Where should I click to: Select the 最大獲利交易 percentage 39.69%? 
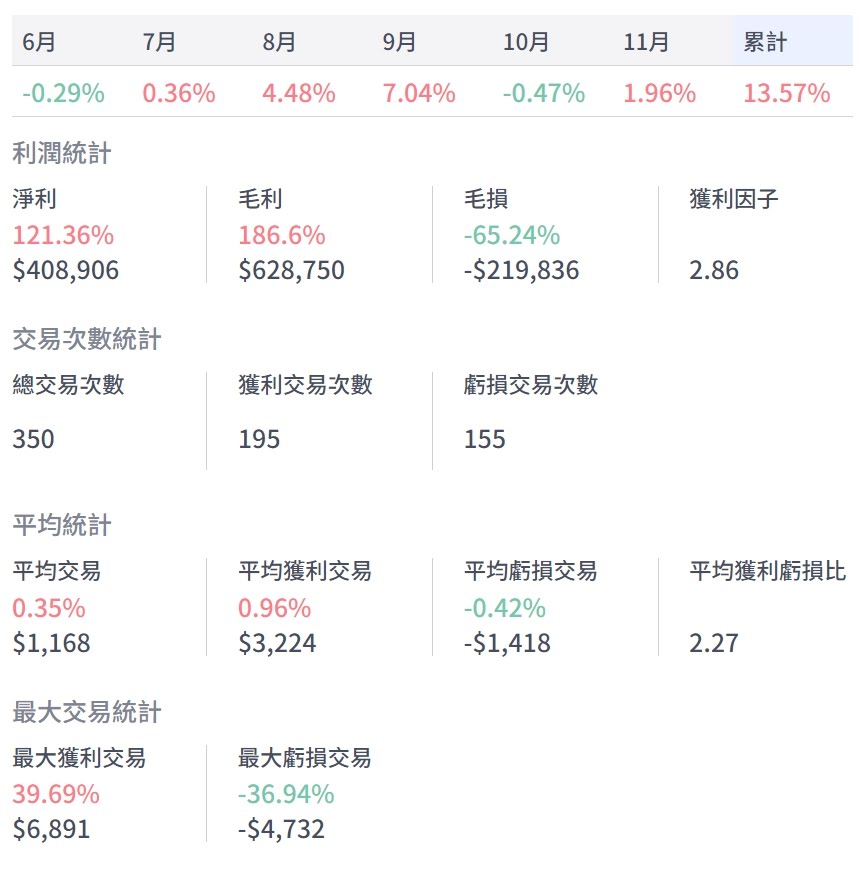point(56,794)
